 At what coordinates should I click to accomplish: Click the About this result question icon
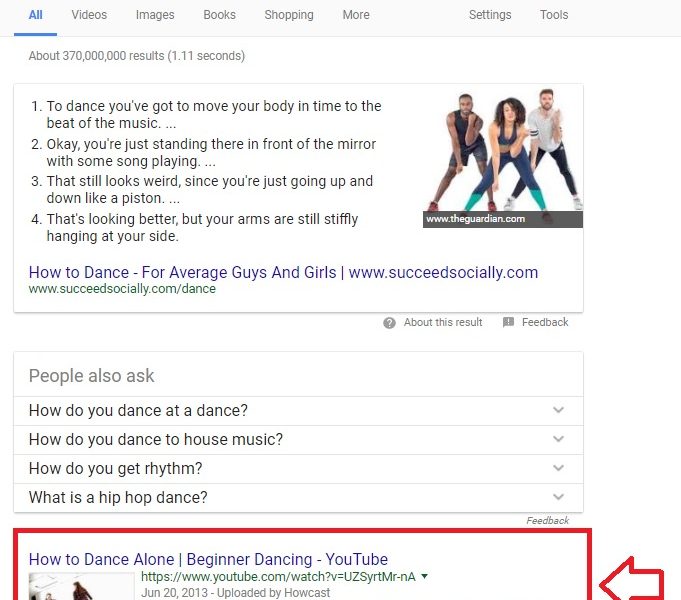pos(389,323)
